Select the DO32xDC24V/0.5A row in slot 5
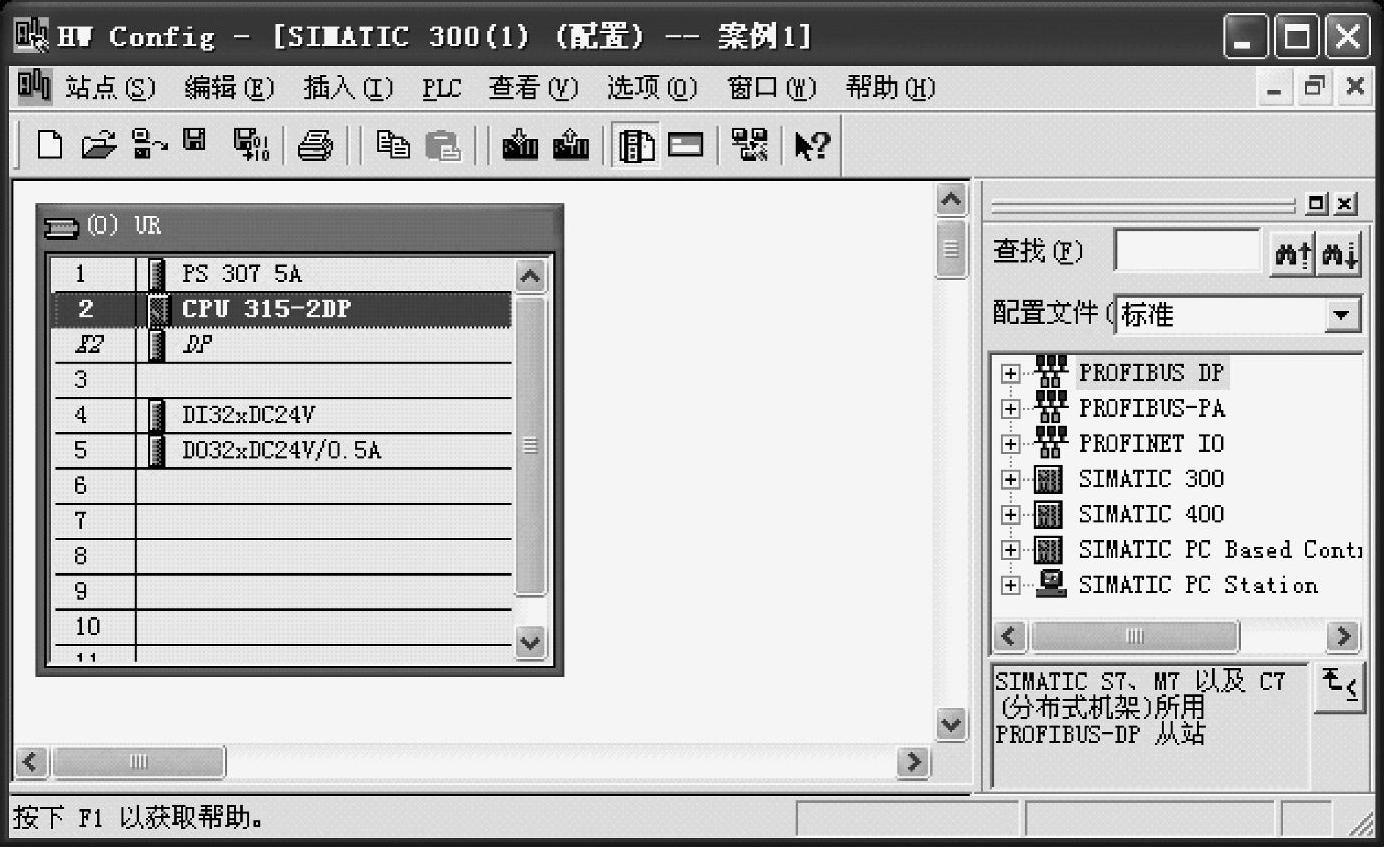This screenshot has width=1384, height=847. (281, 451)
